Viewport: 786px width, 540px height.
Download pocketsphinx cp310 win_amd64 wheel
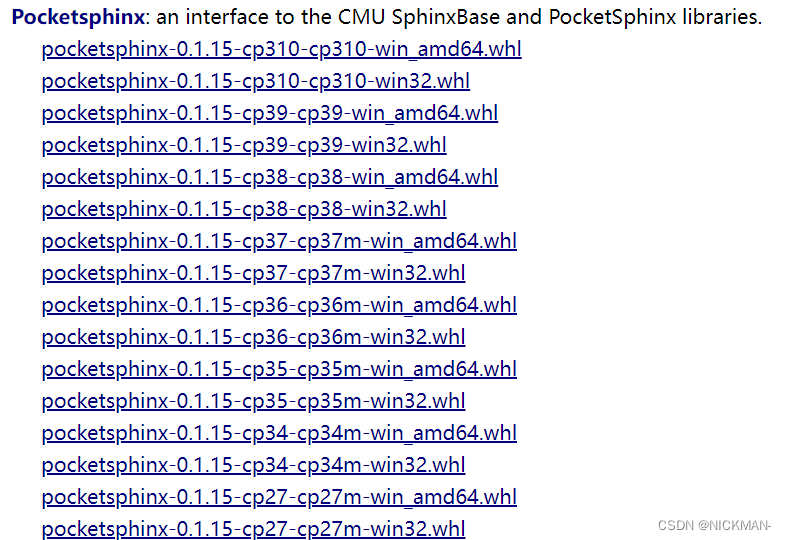281,50
